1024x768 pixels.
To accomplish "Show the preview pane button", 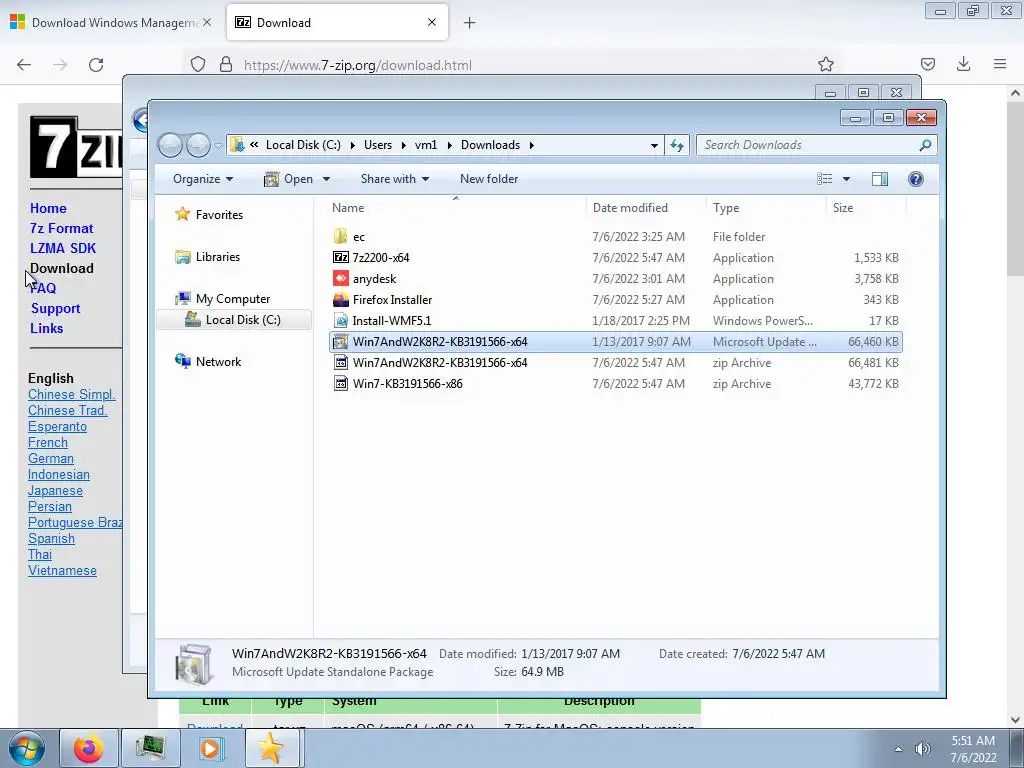I will click(x=880, y=179).
